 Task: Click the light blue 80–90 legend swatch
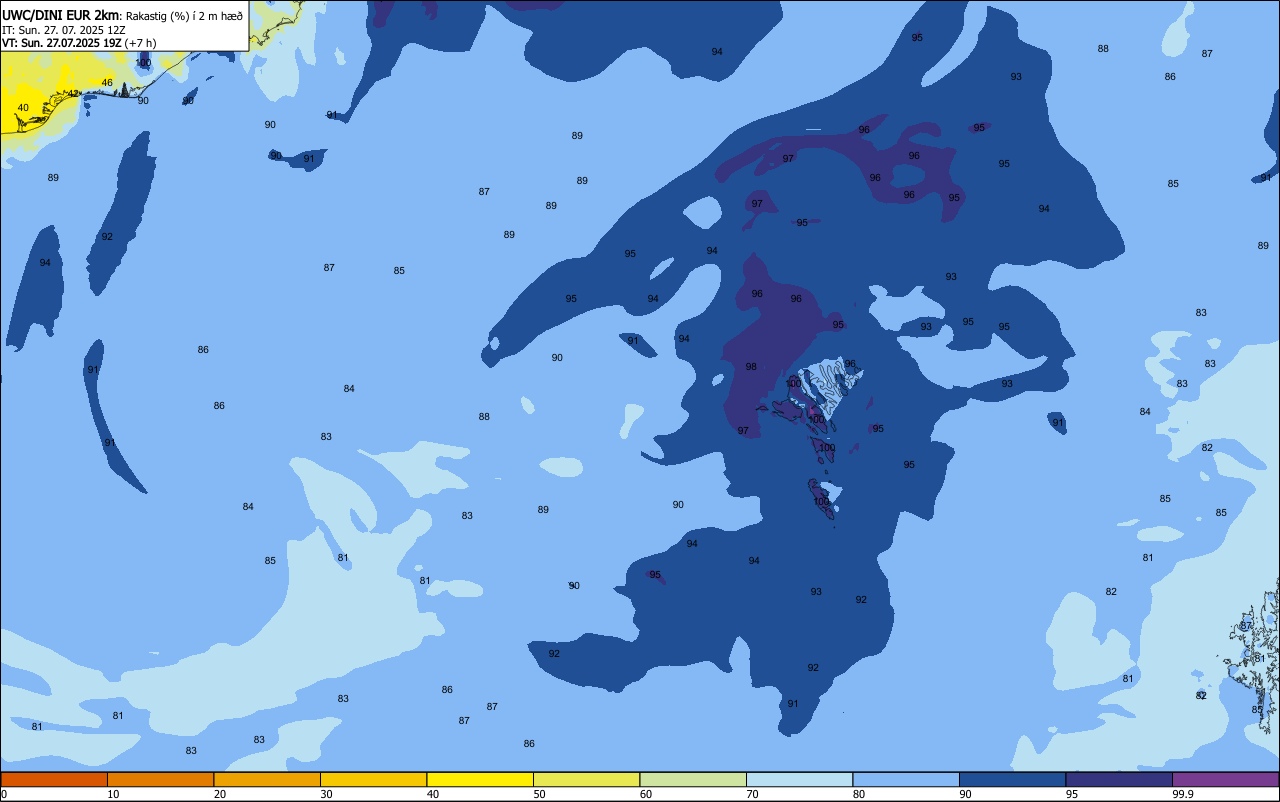pos(906,779)
